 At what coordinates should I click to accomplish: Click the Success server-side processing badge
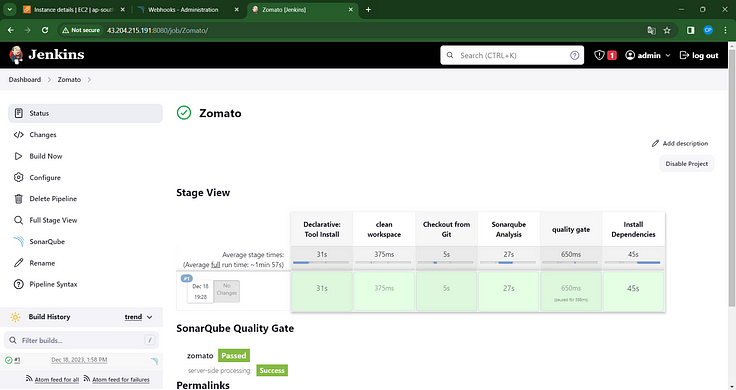272,370
